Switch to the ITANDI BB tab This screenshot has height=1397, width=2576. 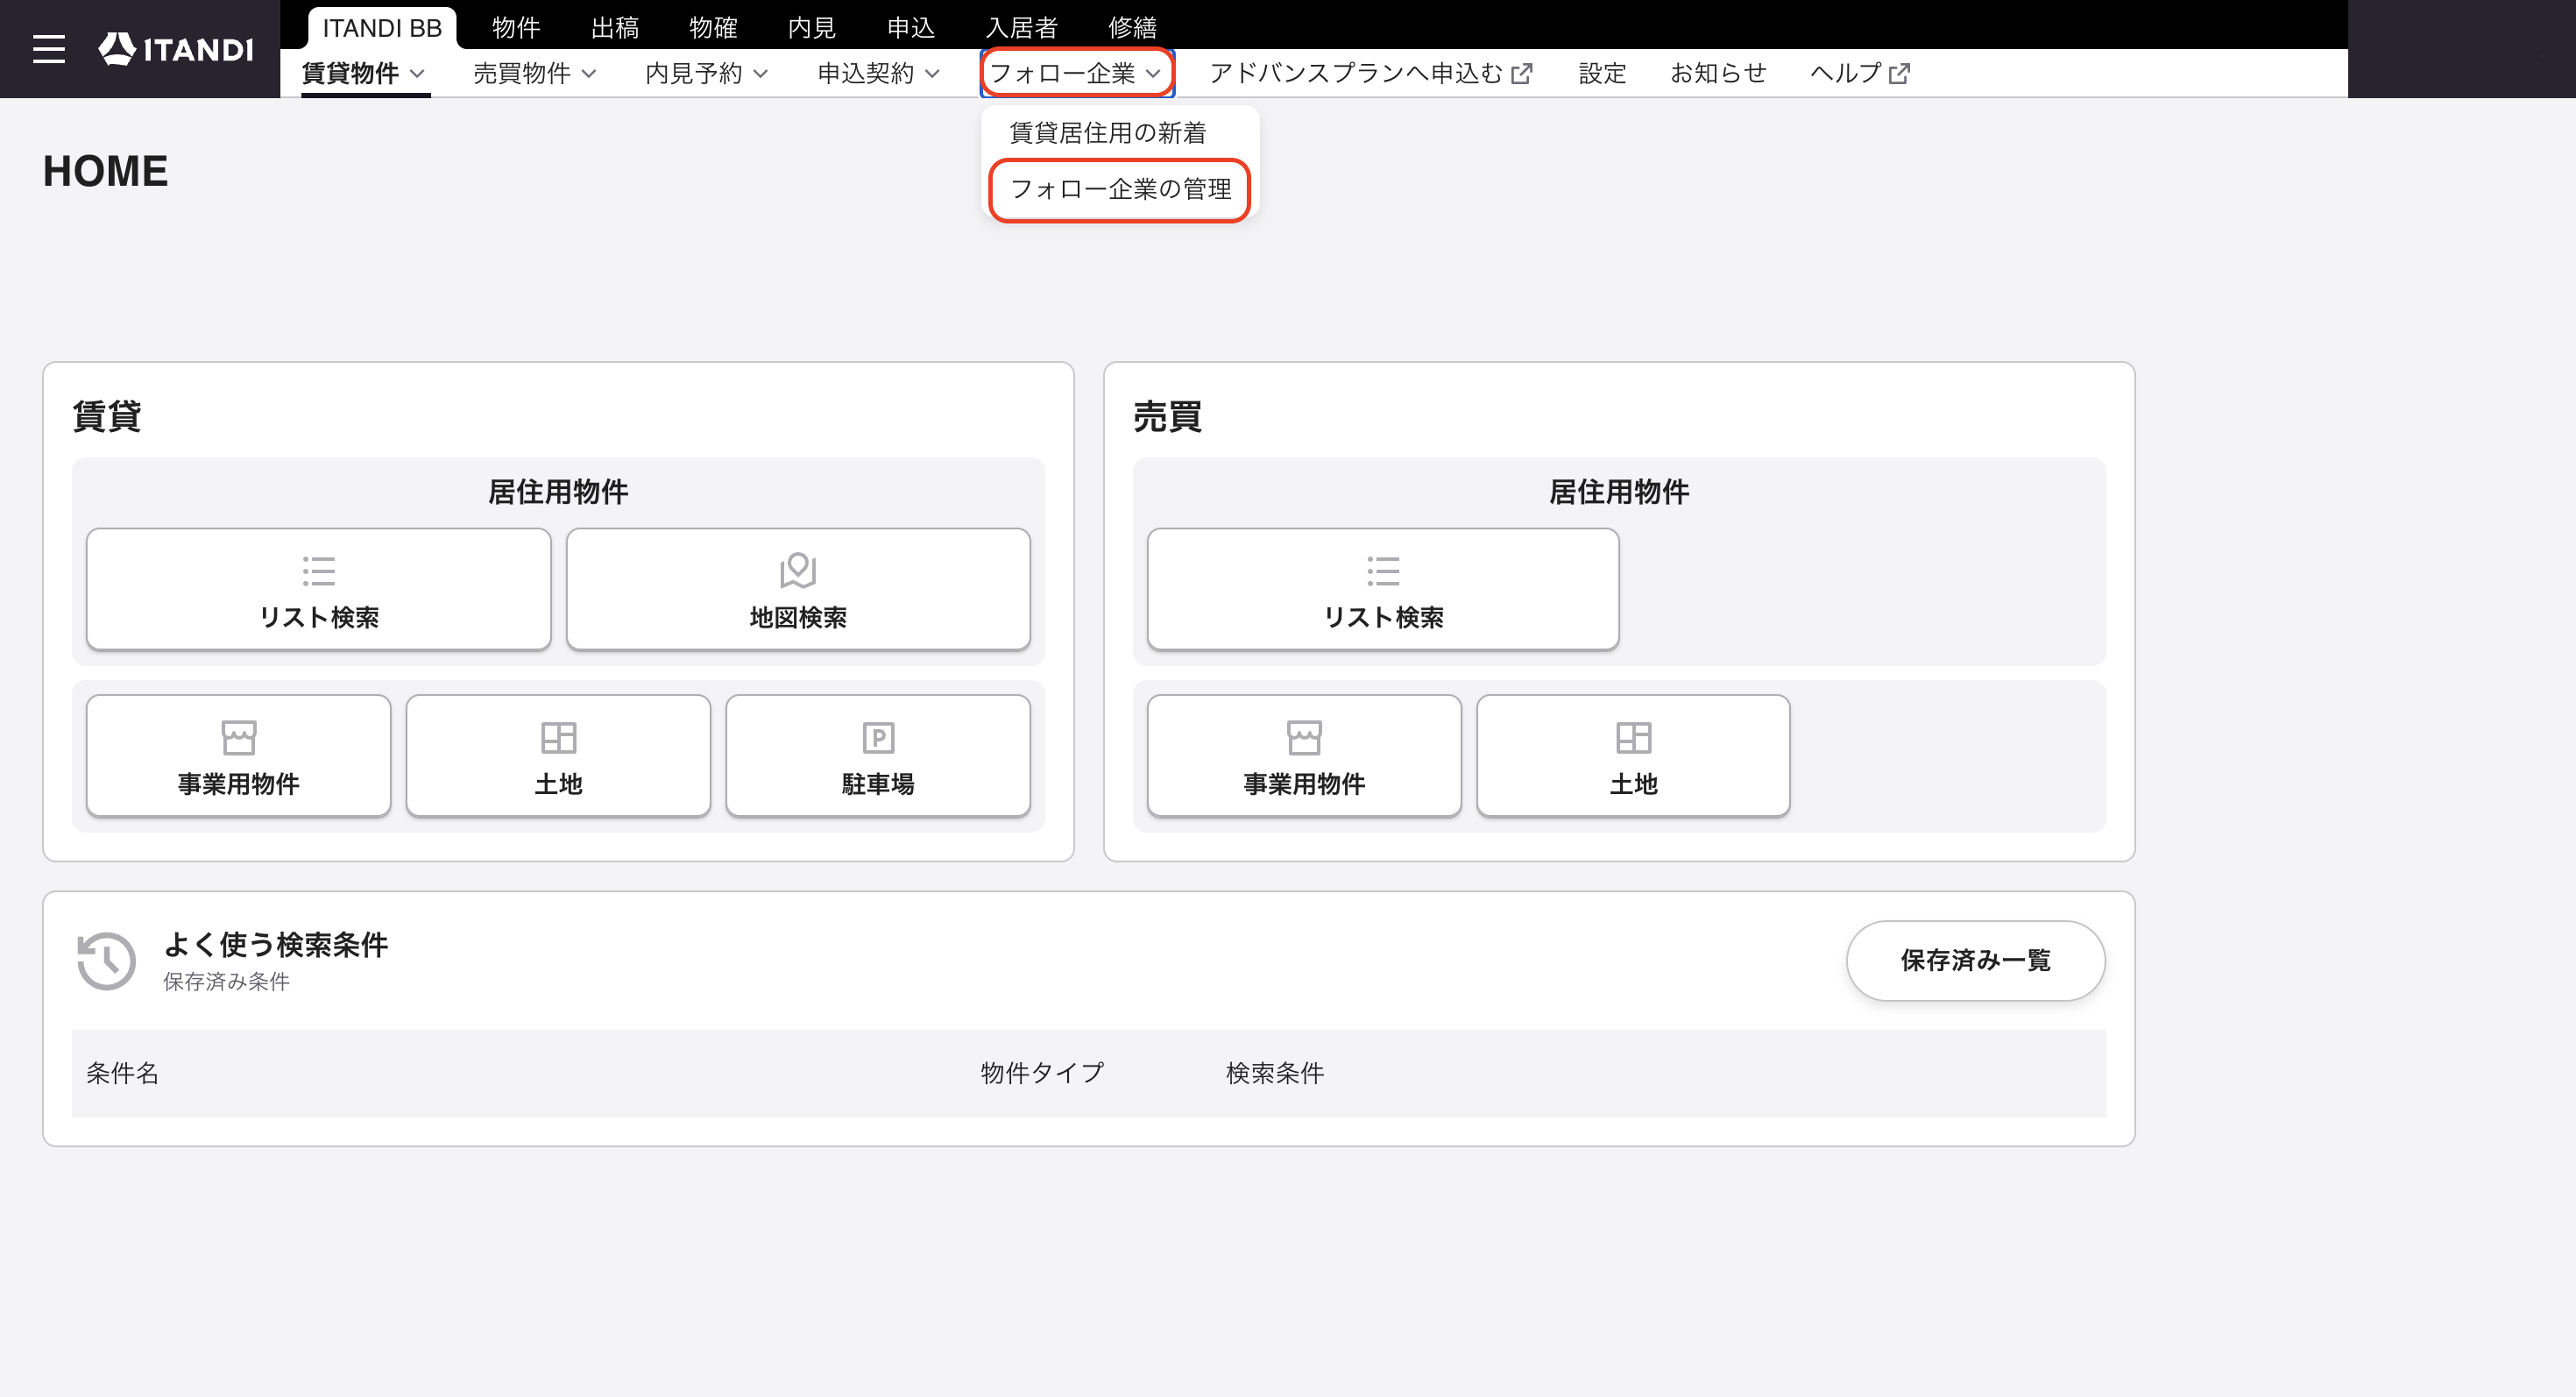pyautogui.click(x=382, y=28)
